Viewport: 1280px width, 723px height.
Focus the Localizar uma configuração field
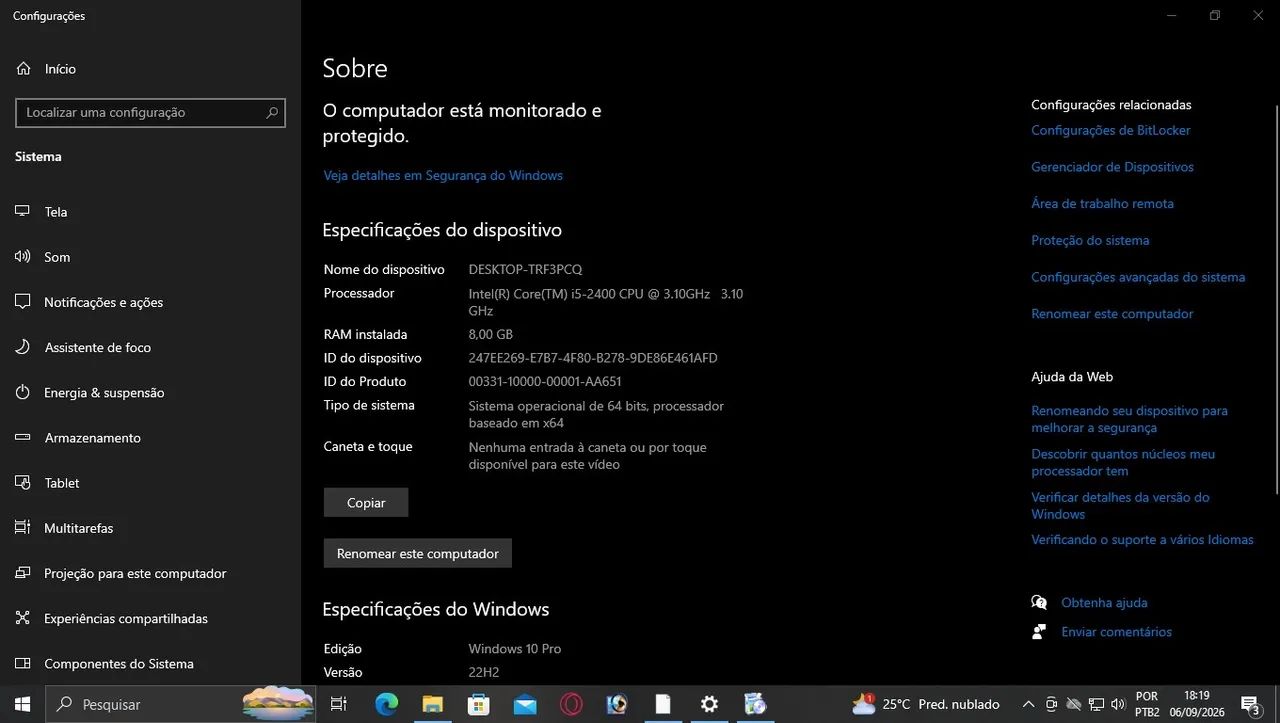click(150, 113)
